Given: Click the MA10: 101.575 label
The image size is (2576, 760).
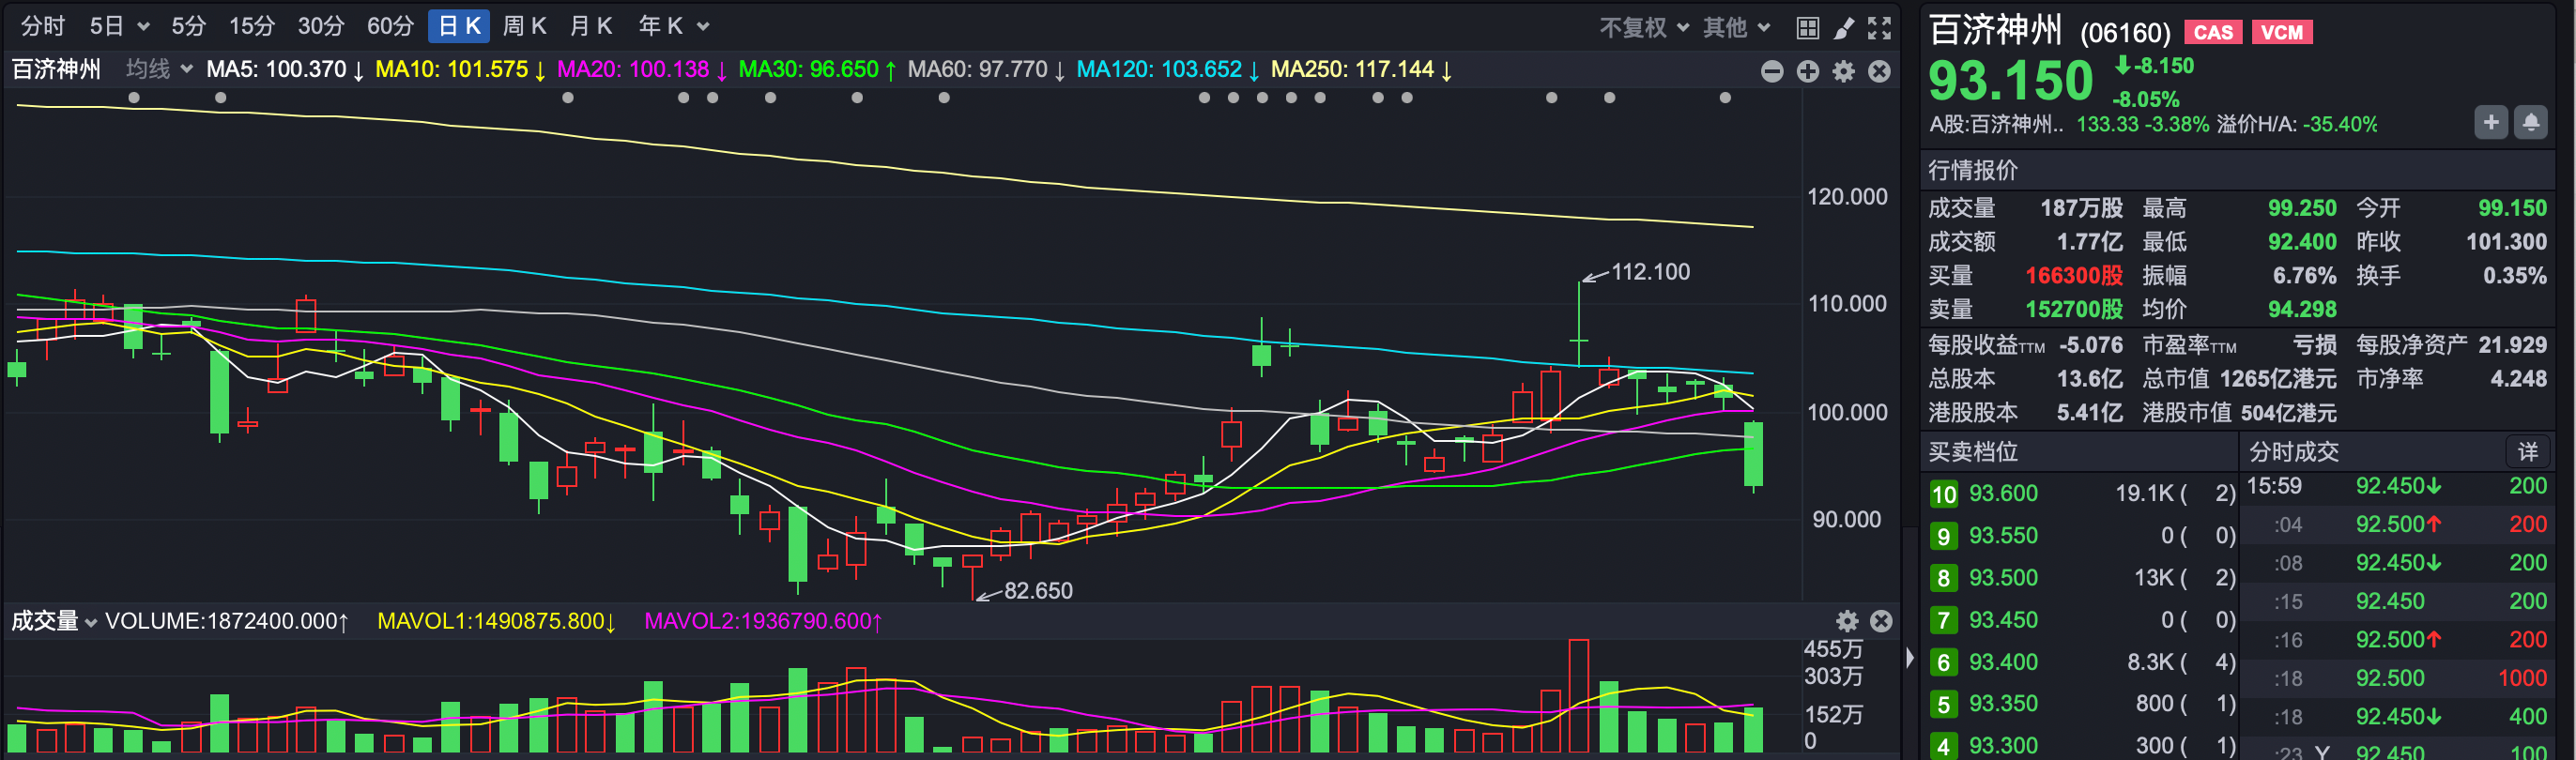Looking at the screenshot, I should (460, 69).
